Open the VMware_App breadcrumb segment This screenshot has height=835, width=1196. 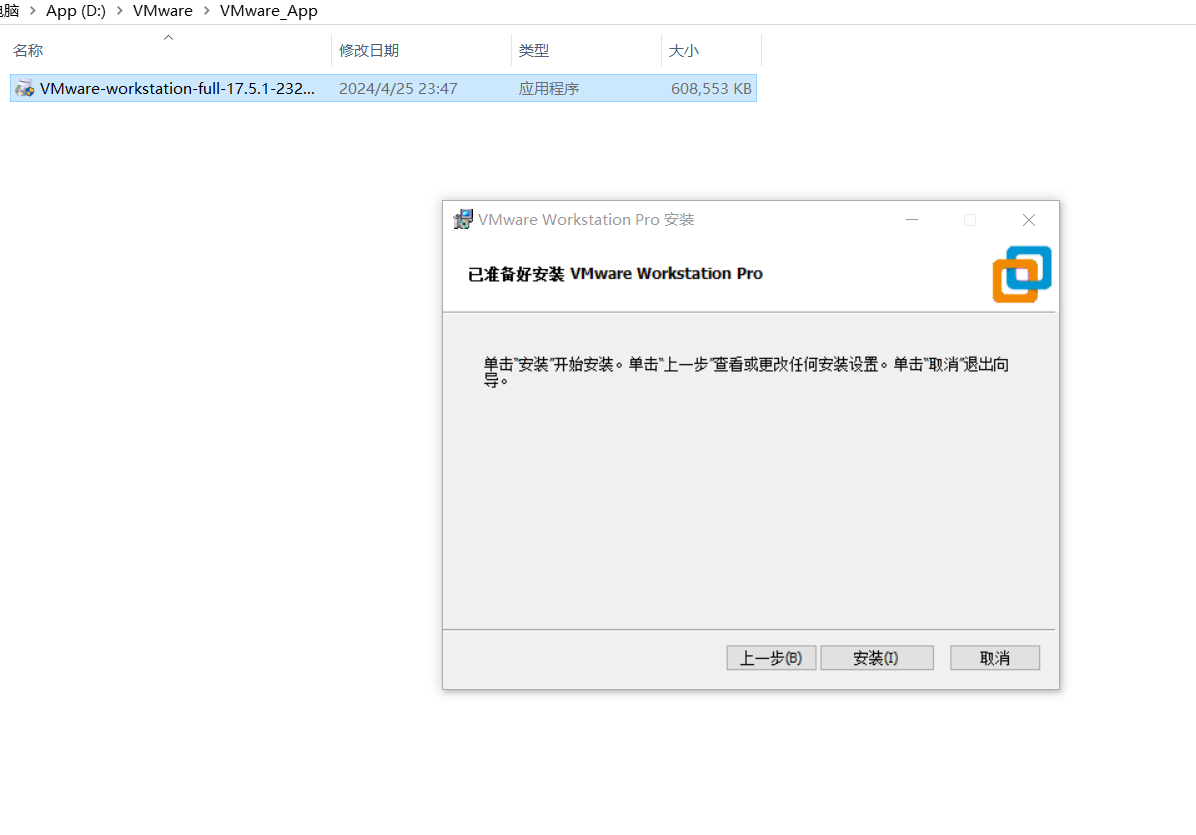pyautogui.click(x=268, y=11)
